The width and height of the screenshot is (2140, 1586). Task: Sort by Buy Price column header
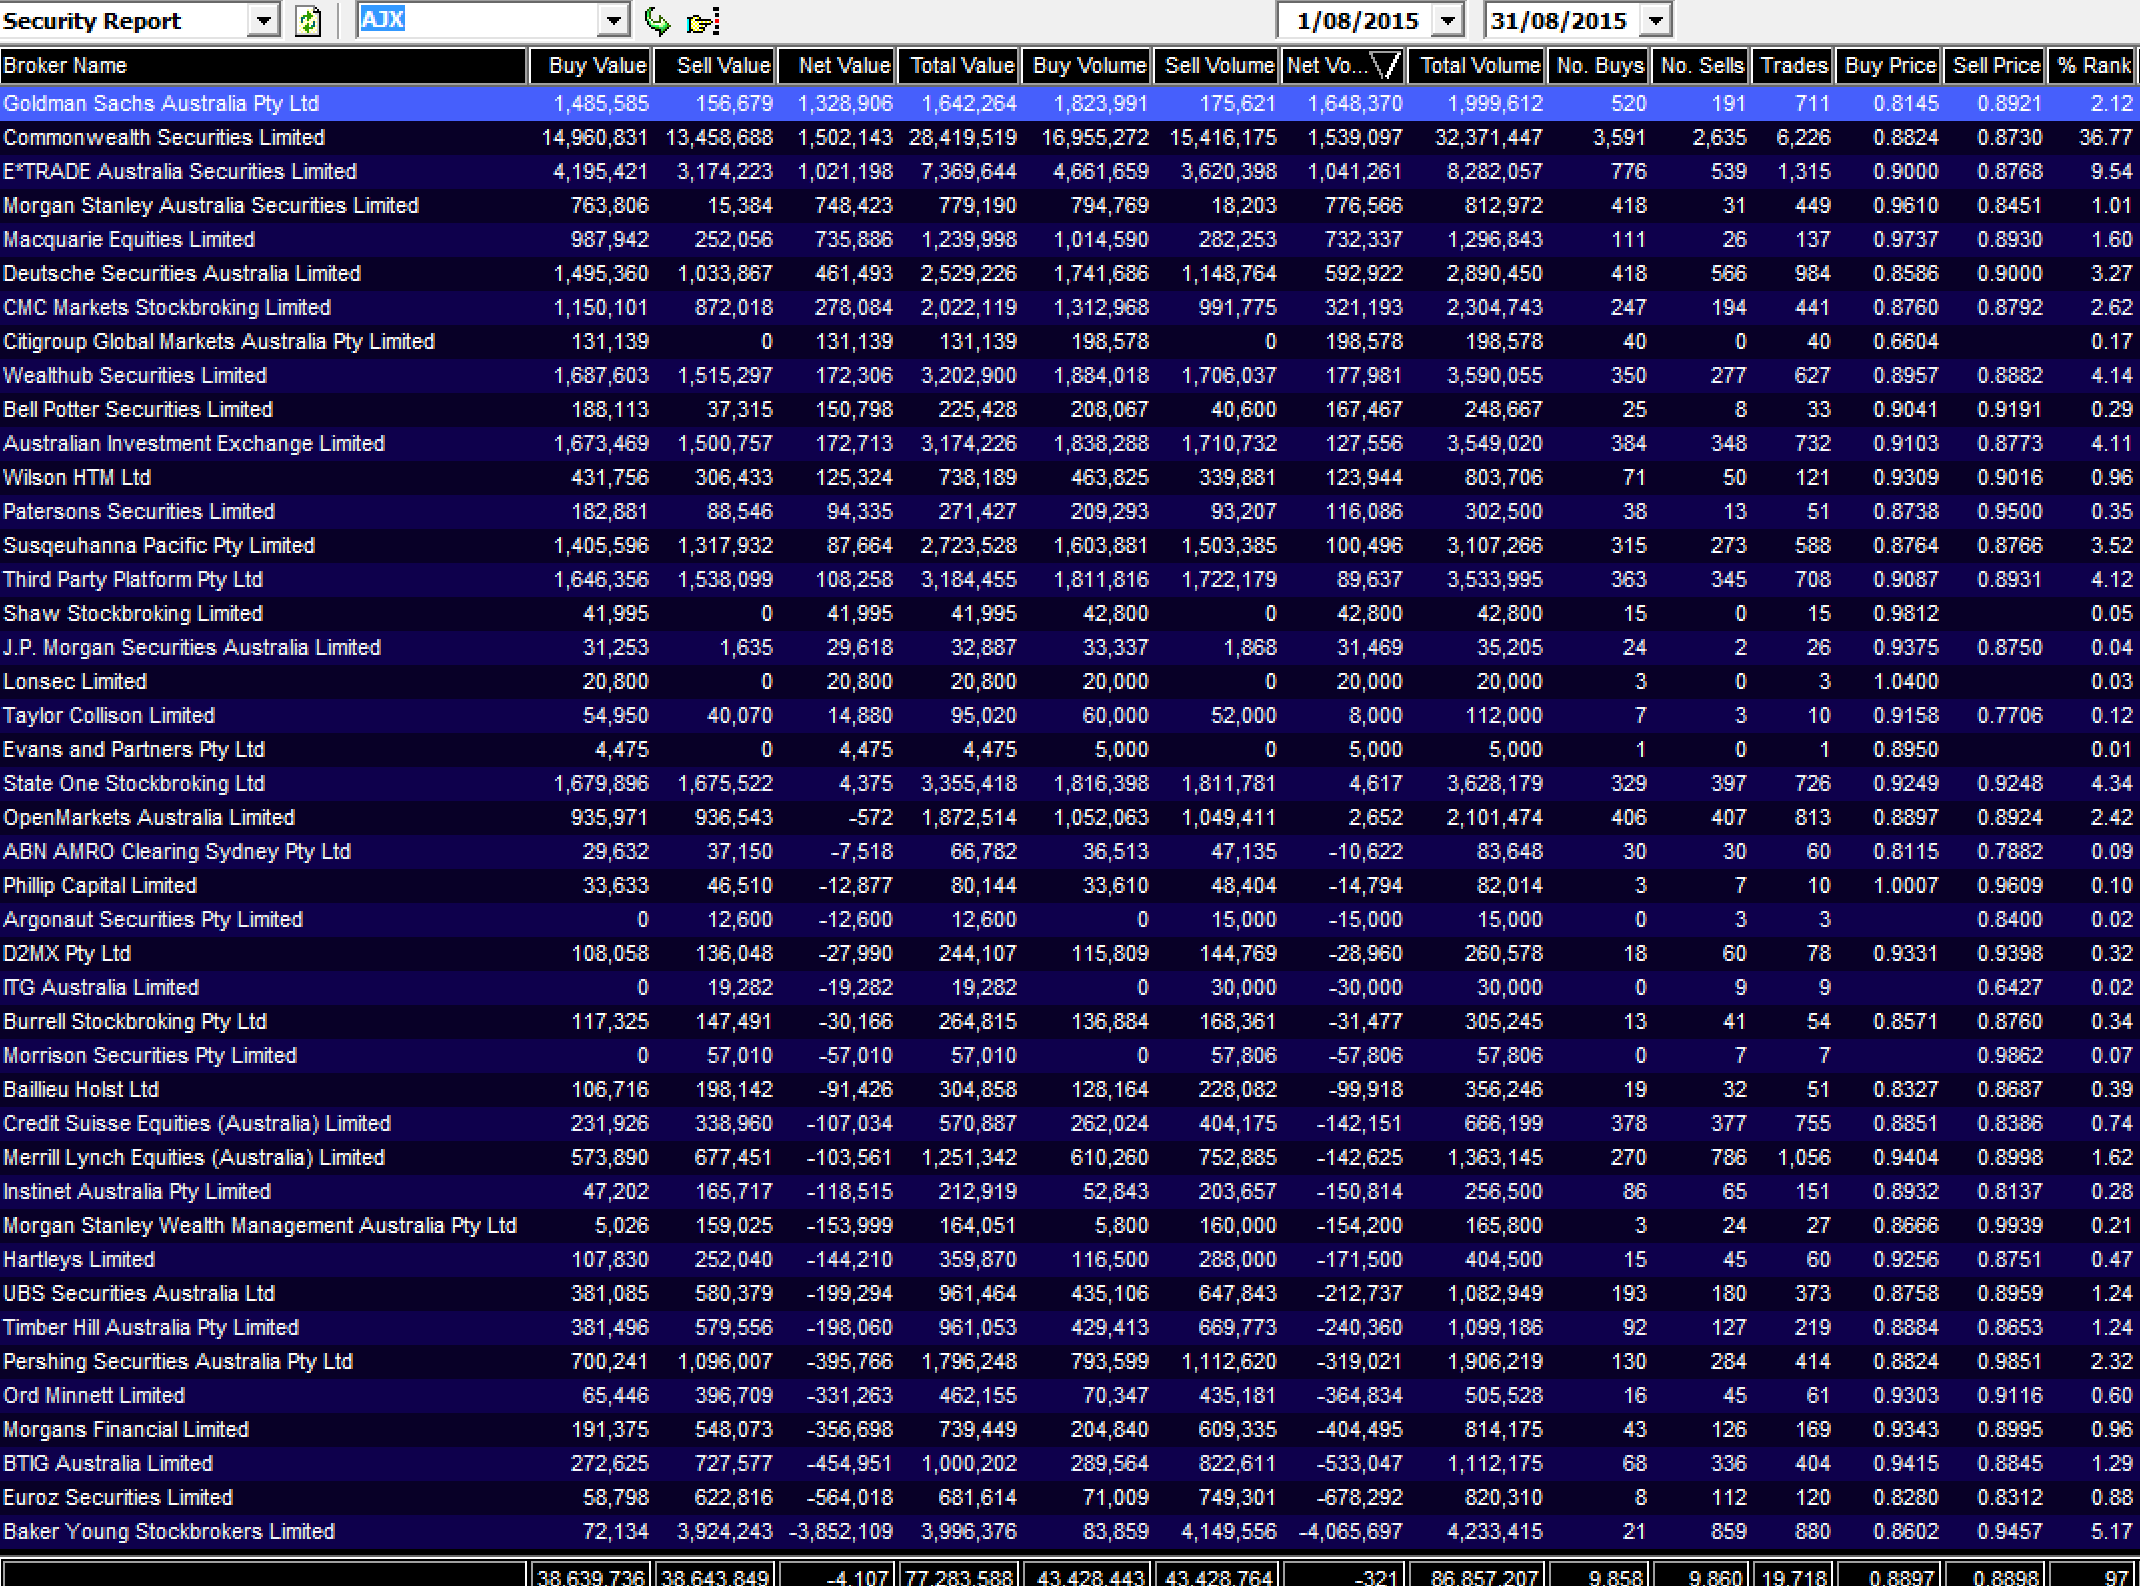1888,66
